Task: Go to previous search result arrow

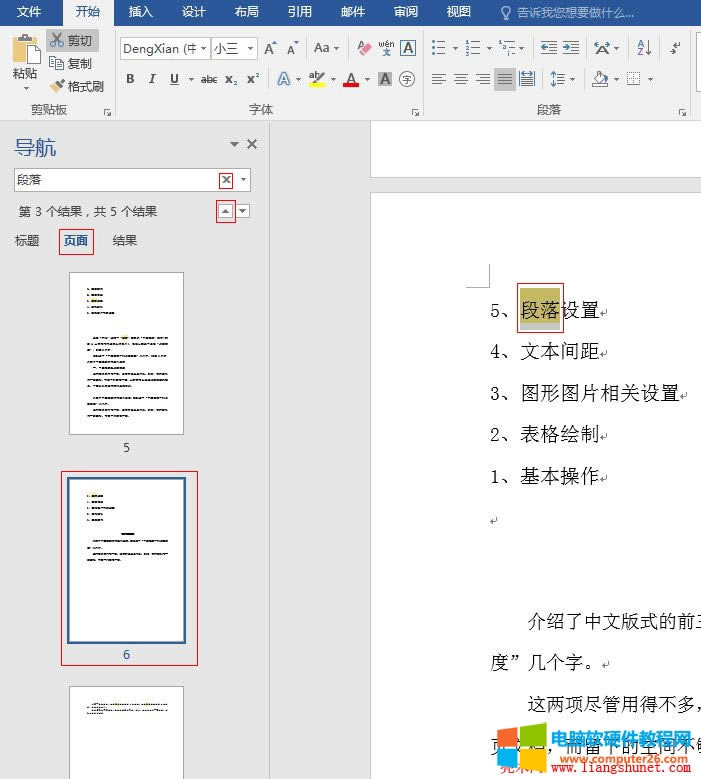Action: point(226,211)
